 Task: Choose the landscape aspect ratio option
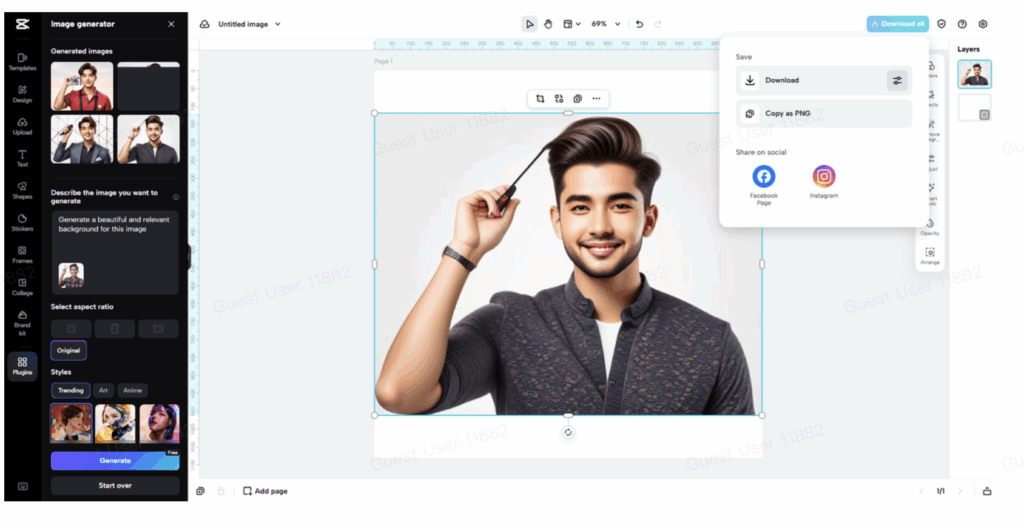pyautogui.click(x=158, y=329)
